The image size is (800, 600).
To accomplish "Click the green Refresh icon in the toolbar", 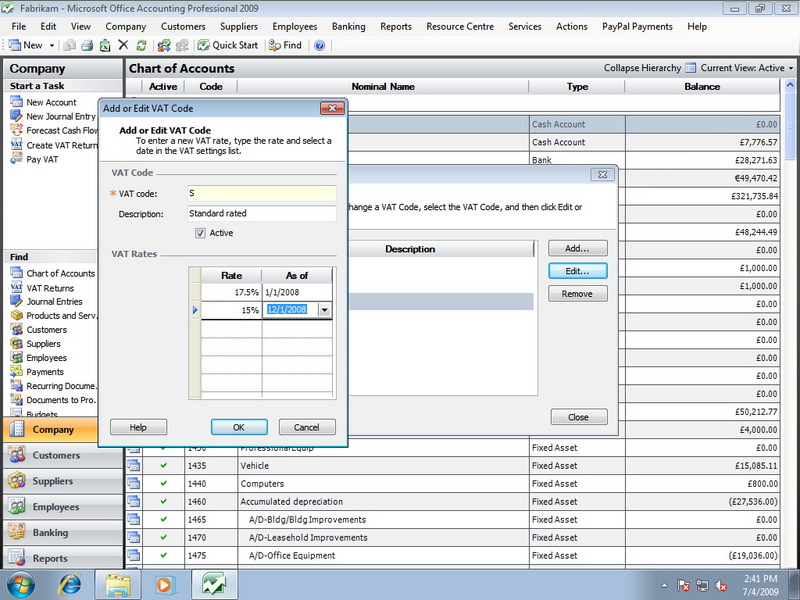I will point(141,45).
